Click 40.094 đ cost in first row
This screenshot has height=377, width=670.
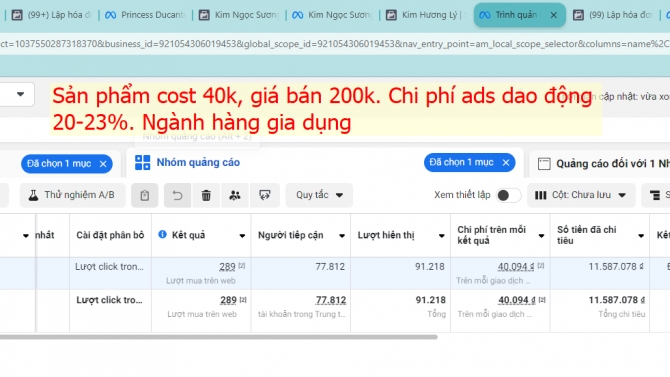click(x=516, y=267)
